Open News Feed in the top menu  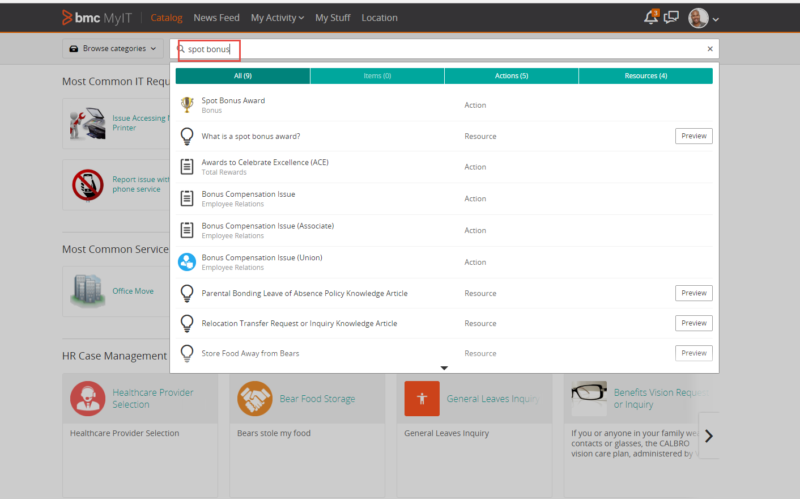[x=217, y=18]
